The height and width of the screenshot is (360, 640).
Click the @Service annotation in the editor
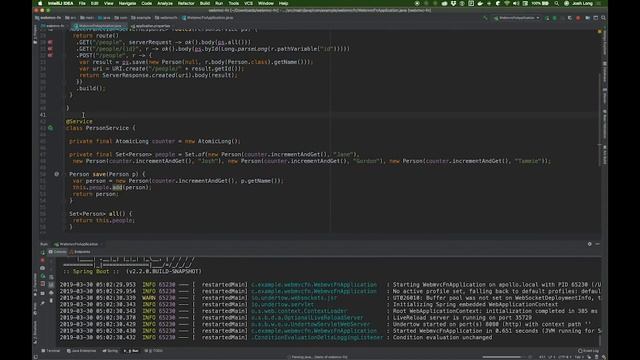[x=79, y=121]
